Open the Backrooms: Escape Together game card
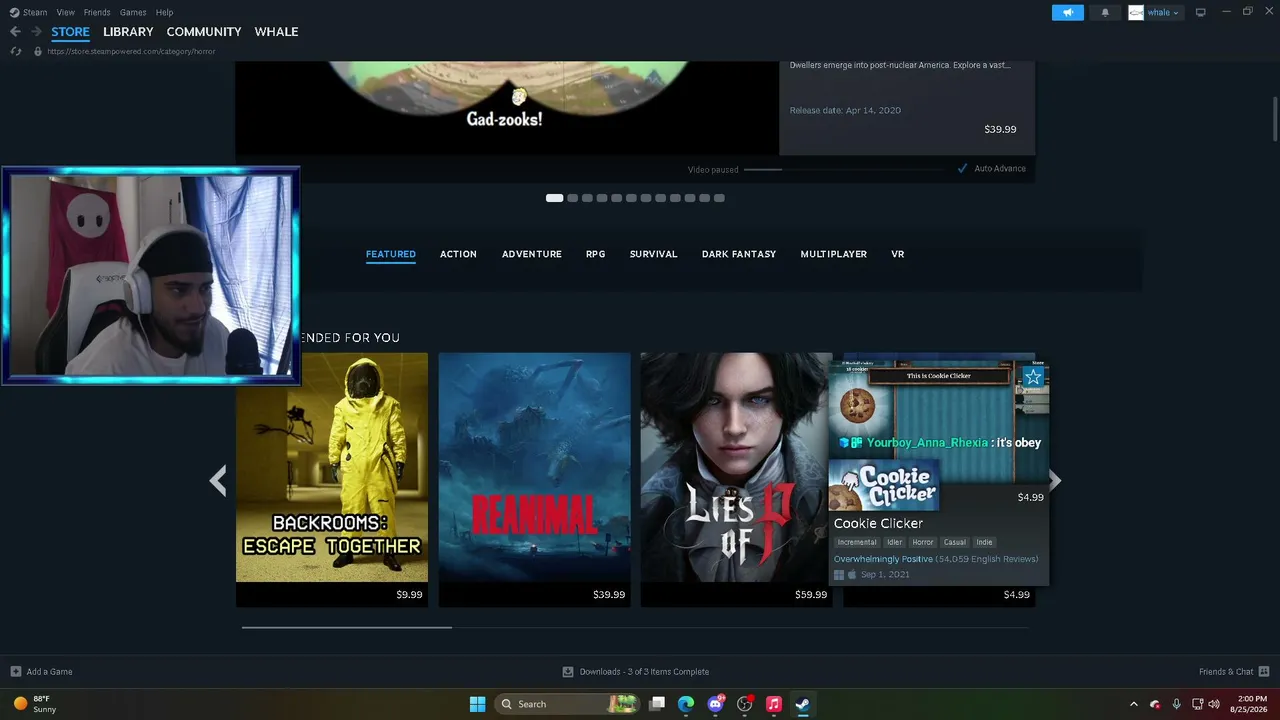The image size is (1280, 720). (x=332, y=479)
